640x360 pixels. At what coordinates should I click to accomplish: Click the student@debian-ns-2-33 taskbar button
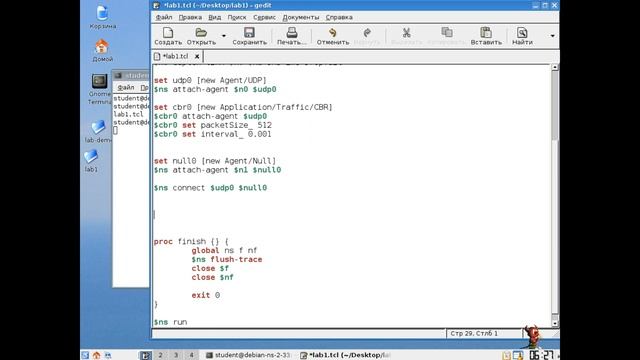coord(249,355)
